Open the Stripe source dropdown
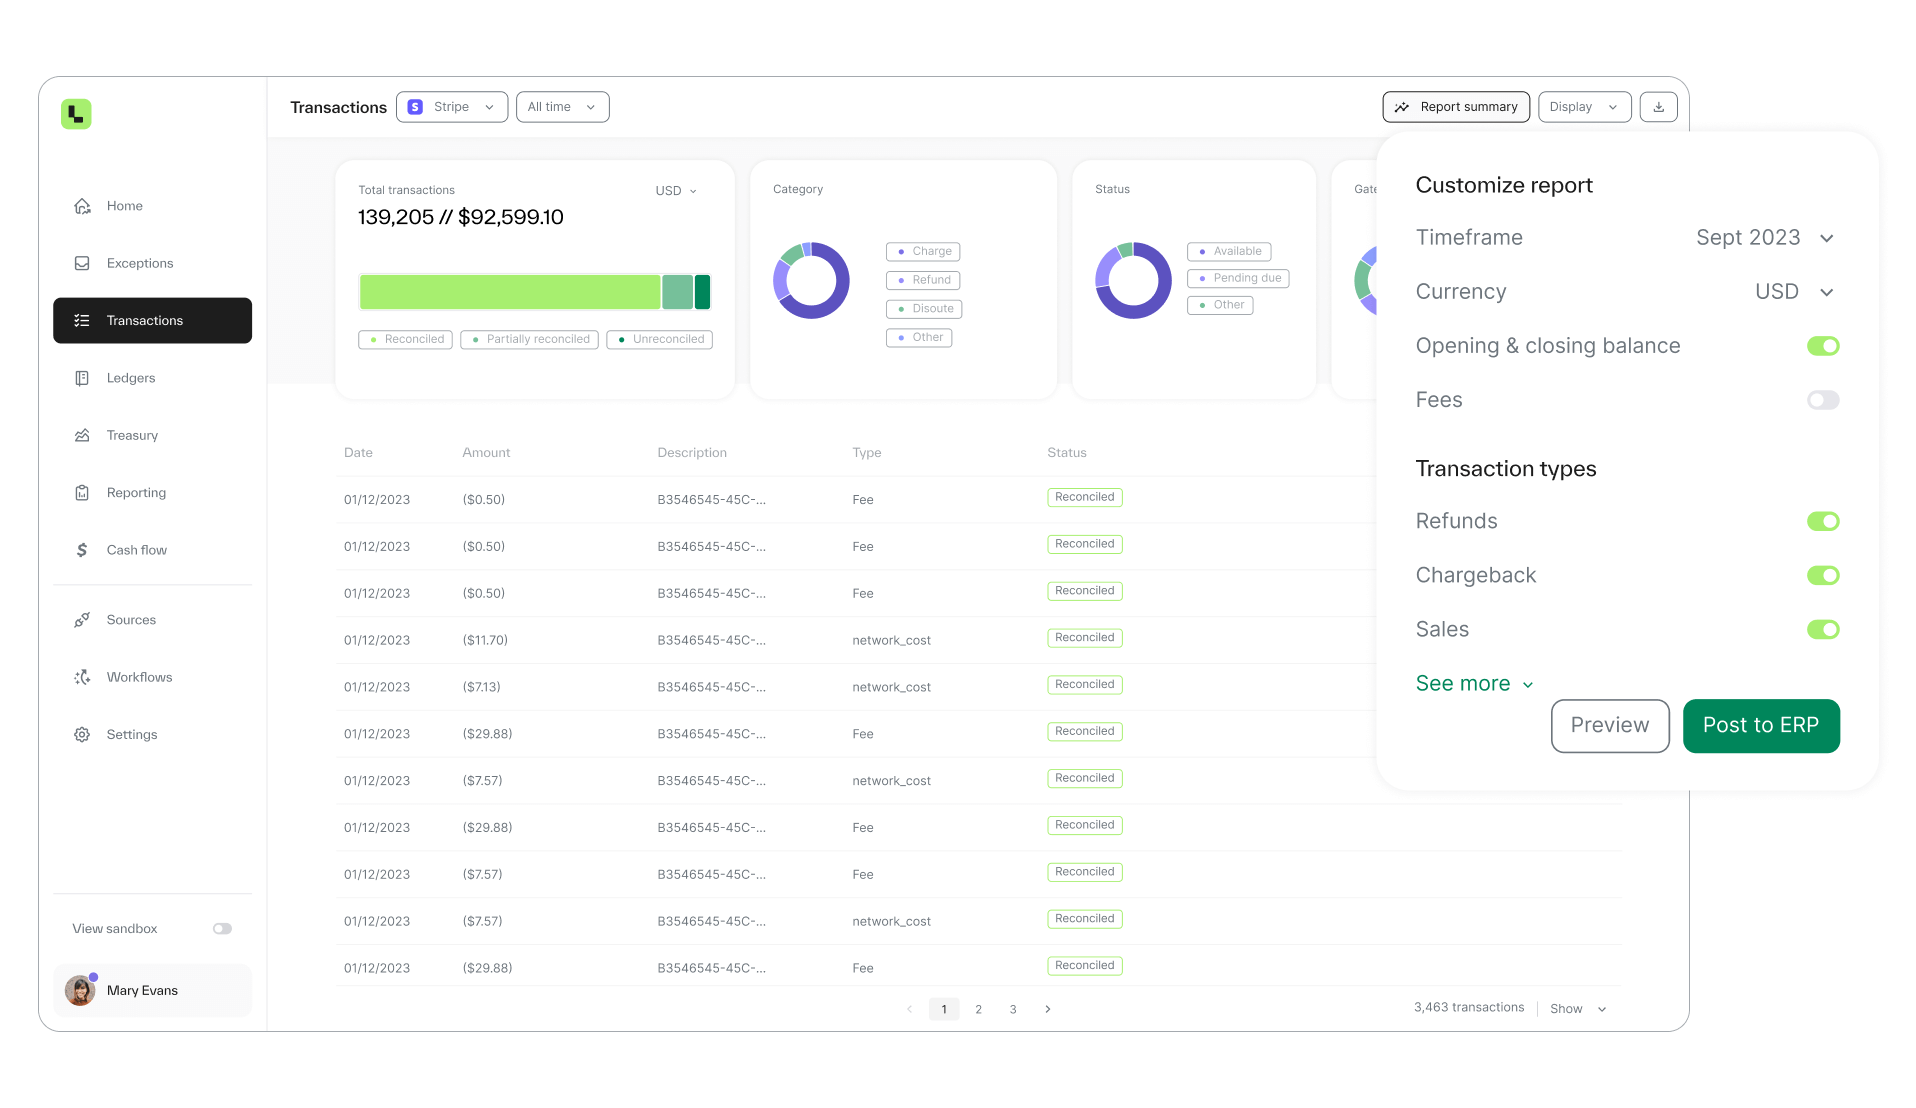This screenshot has width=1916, height=1108. [x=452, y=107]
